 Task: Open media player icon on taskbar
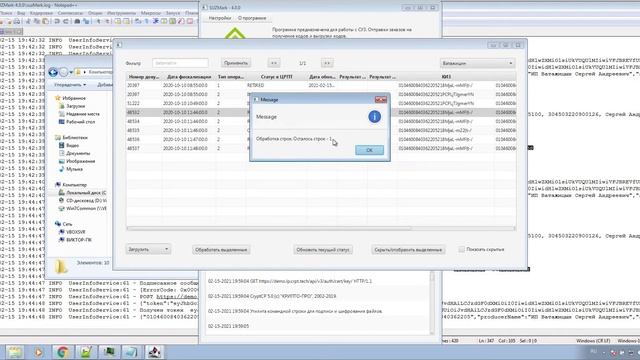pos(38,352)
